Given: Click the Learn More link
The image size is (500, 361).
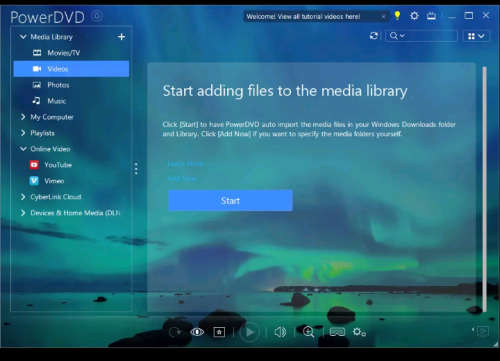Looking at the screenshot, I should click(x=186, y=164).
